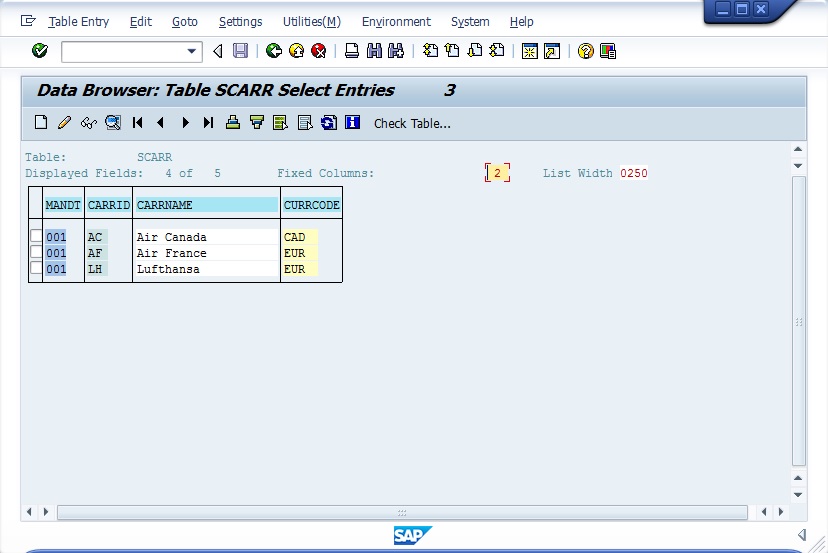Click the red Cancel icon
The image size is (828, 553).
[x=318, y=51]
